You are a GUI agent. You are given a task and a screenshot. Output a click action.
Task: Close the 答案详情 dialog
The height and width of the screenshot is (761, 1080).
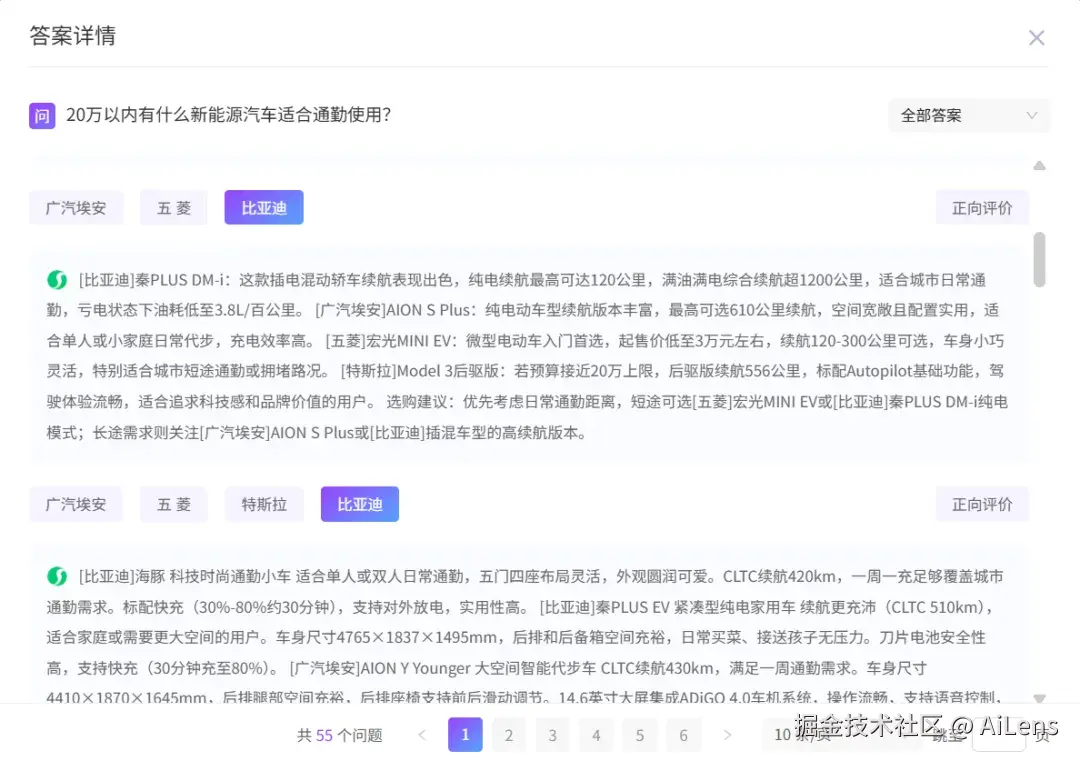point(1037,37)
